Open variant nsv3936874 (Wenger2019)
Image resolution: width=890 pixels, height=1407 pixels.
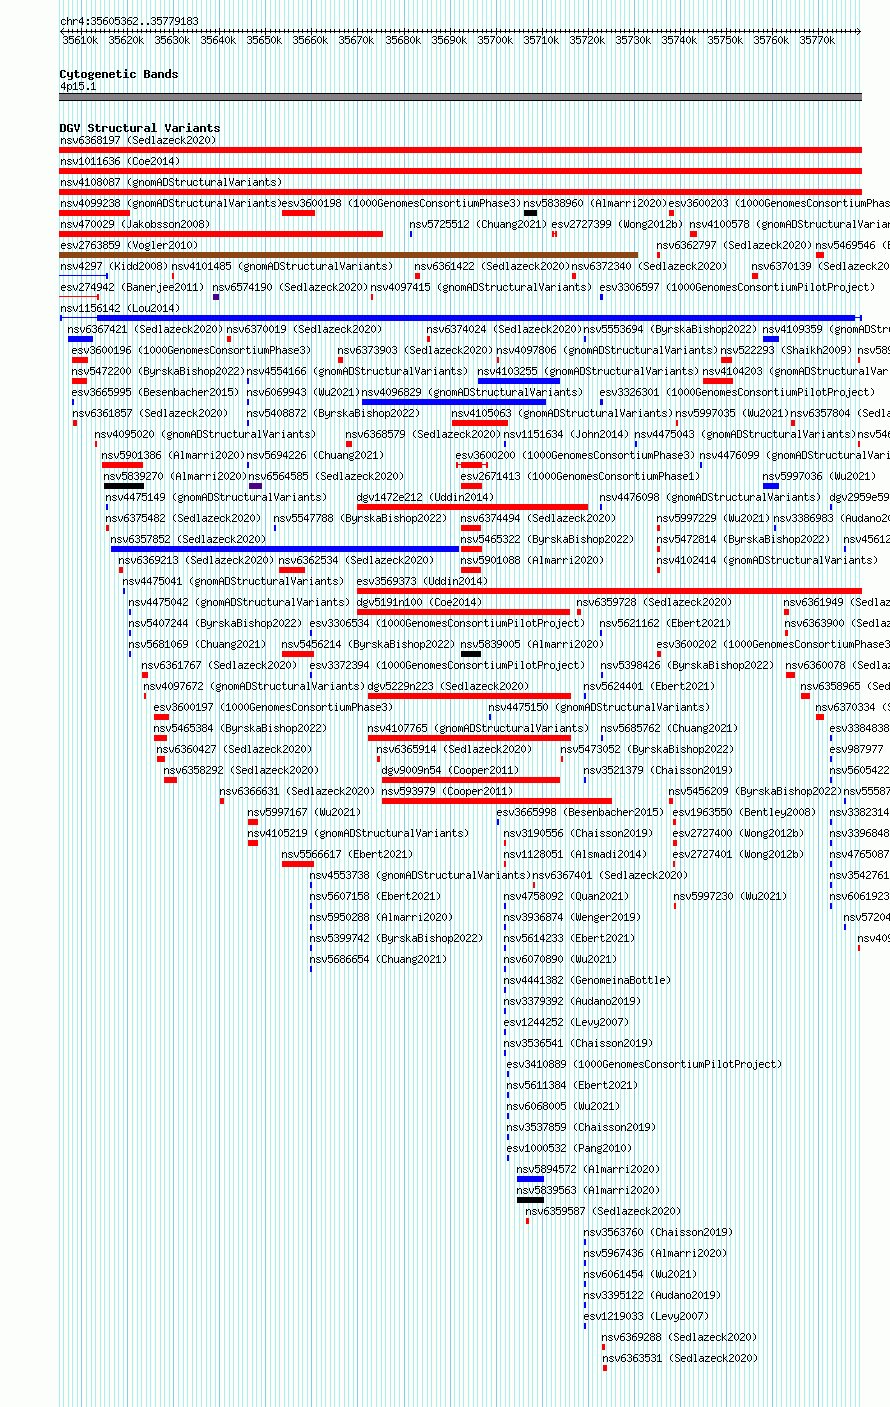[x=572, y=917]
